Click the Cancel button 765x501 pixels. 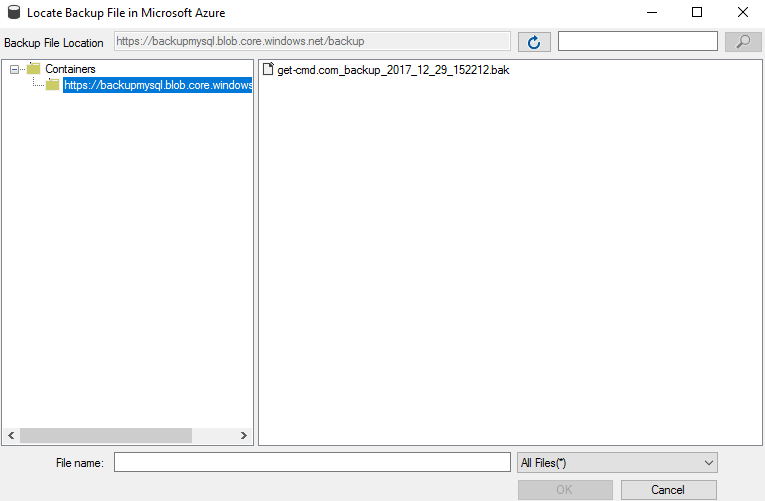coord(668,490)
